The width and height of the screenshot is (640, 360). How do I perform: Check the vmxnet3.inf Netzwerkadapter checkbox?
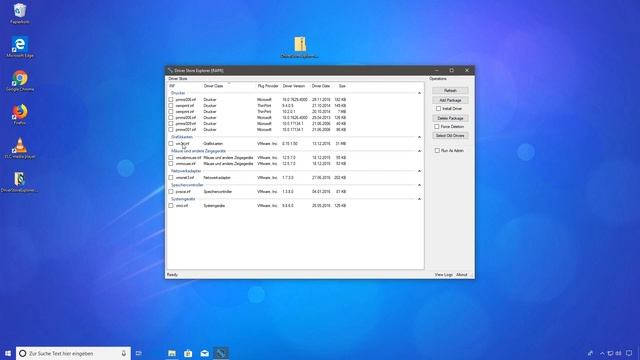coord(171,178)
